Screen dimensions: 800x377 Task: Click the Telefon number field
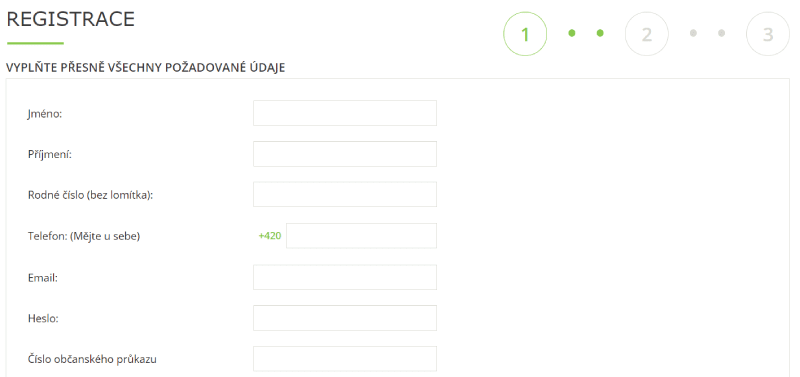point(361,236)
